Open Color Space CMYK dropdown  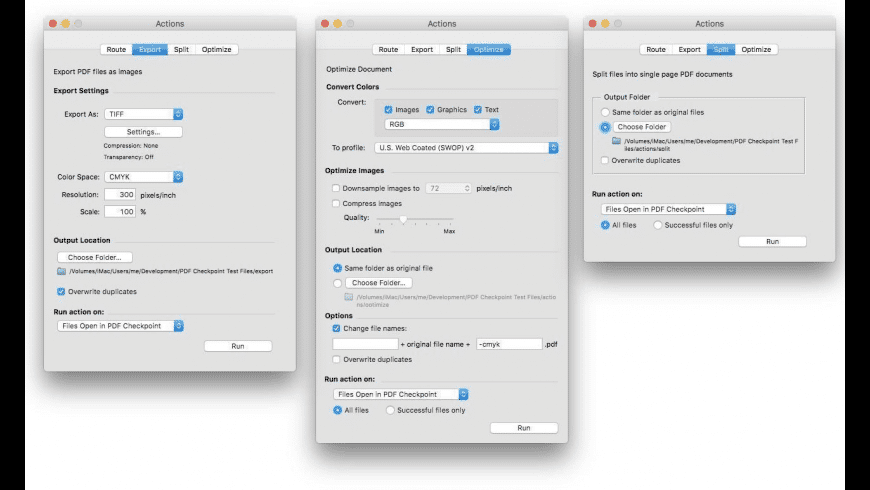click(144, 176)
